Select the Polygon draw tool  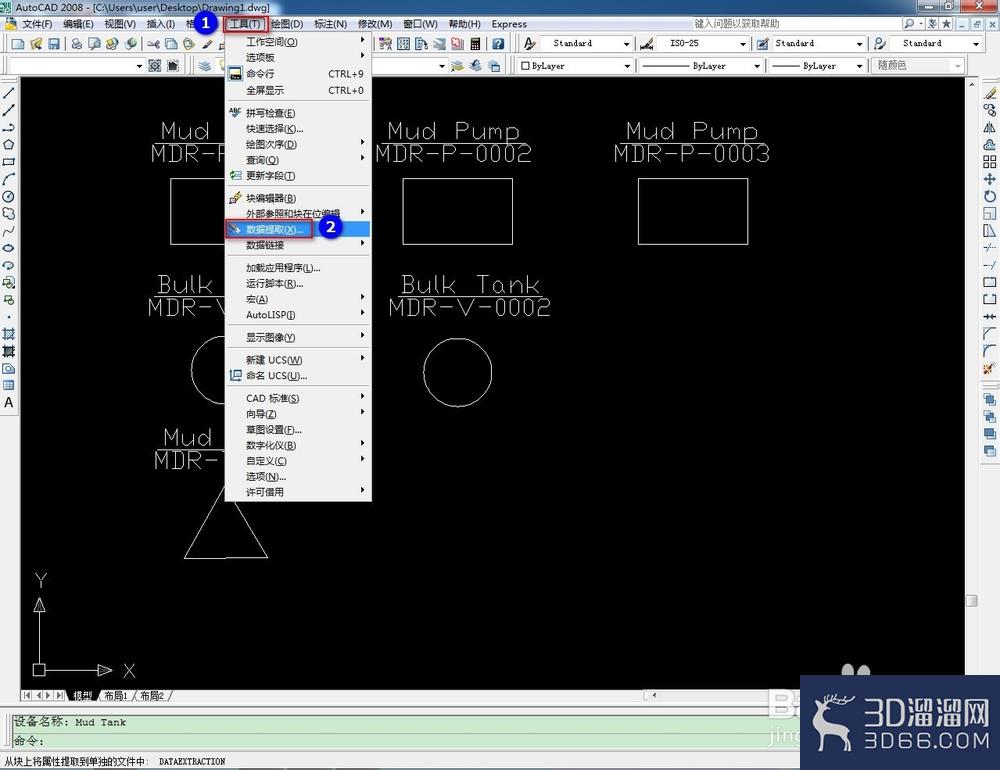click(9, 145)
